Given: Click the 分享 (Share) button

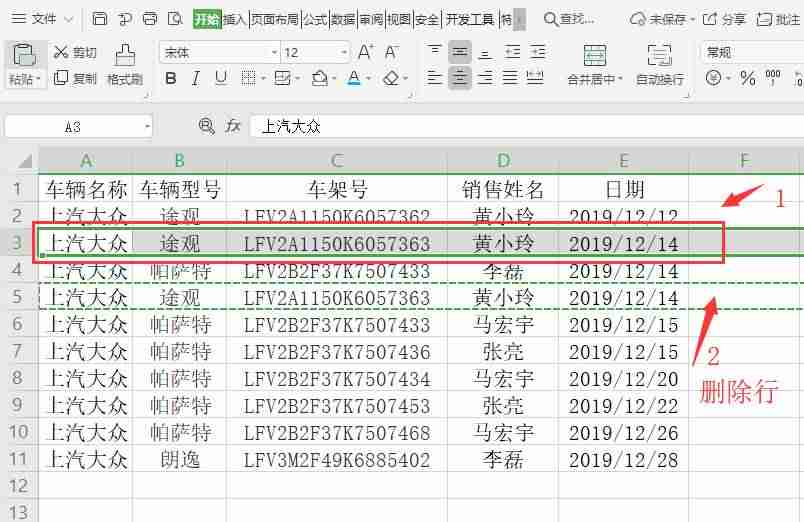Looking at the screenshot, I should coord(724,19).
